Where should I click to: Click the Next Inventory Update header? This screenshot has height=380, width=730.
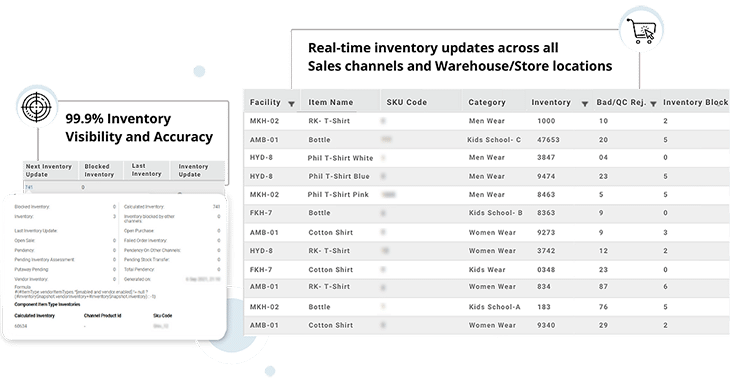(x=48, y=170)
